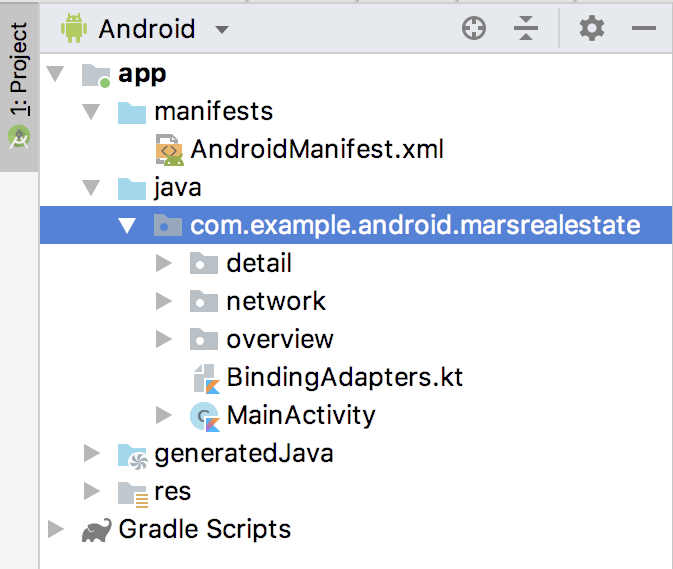Select the network package

pos(275,302)
